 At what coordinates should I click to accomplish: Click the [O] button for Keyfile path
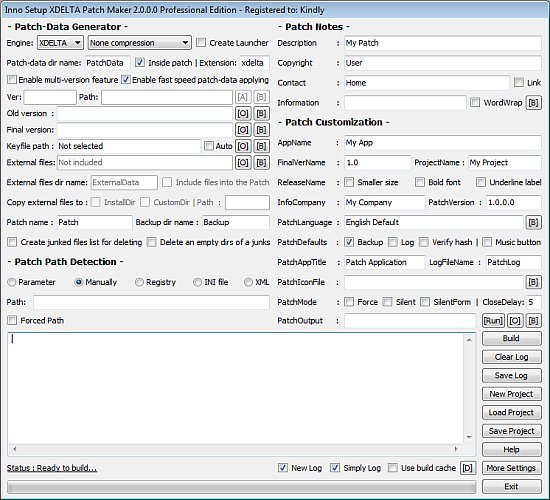coord(243,146)
